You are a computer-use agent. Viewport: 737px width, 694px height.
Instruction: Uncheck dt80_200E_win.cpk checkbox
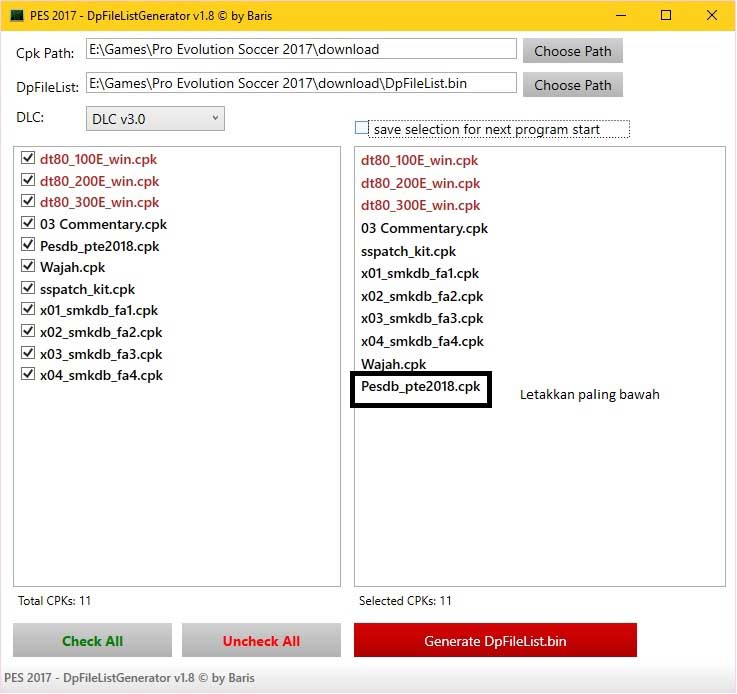coord(28,179)
